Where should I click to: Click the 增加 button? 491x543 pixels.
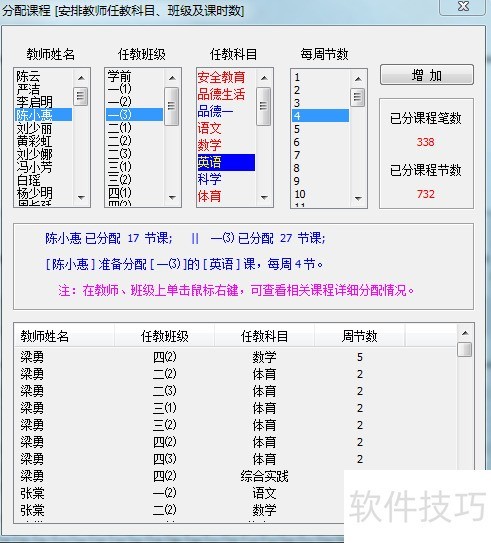[427, 74]
